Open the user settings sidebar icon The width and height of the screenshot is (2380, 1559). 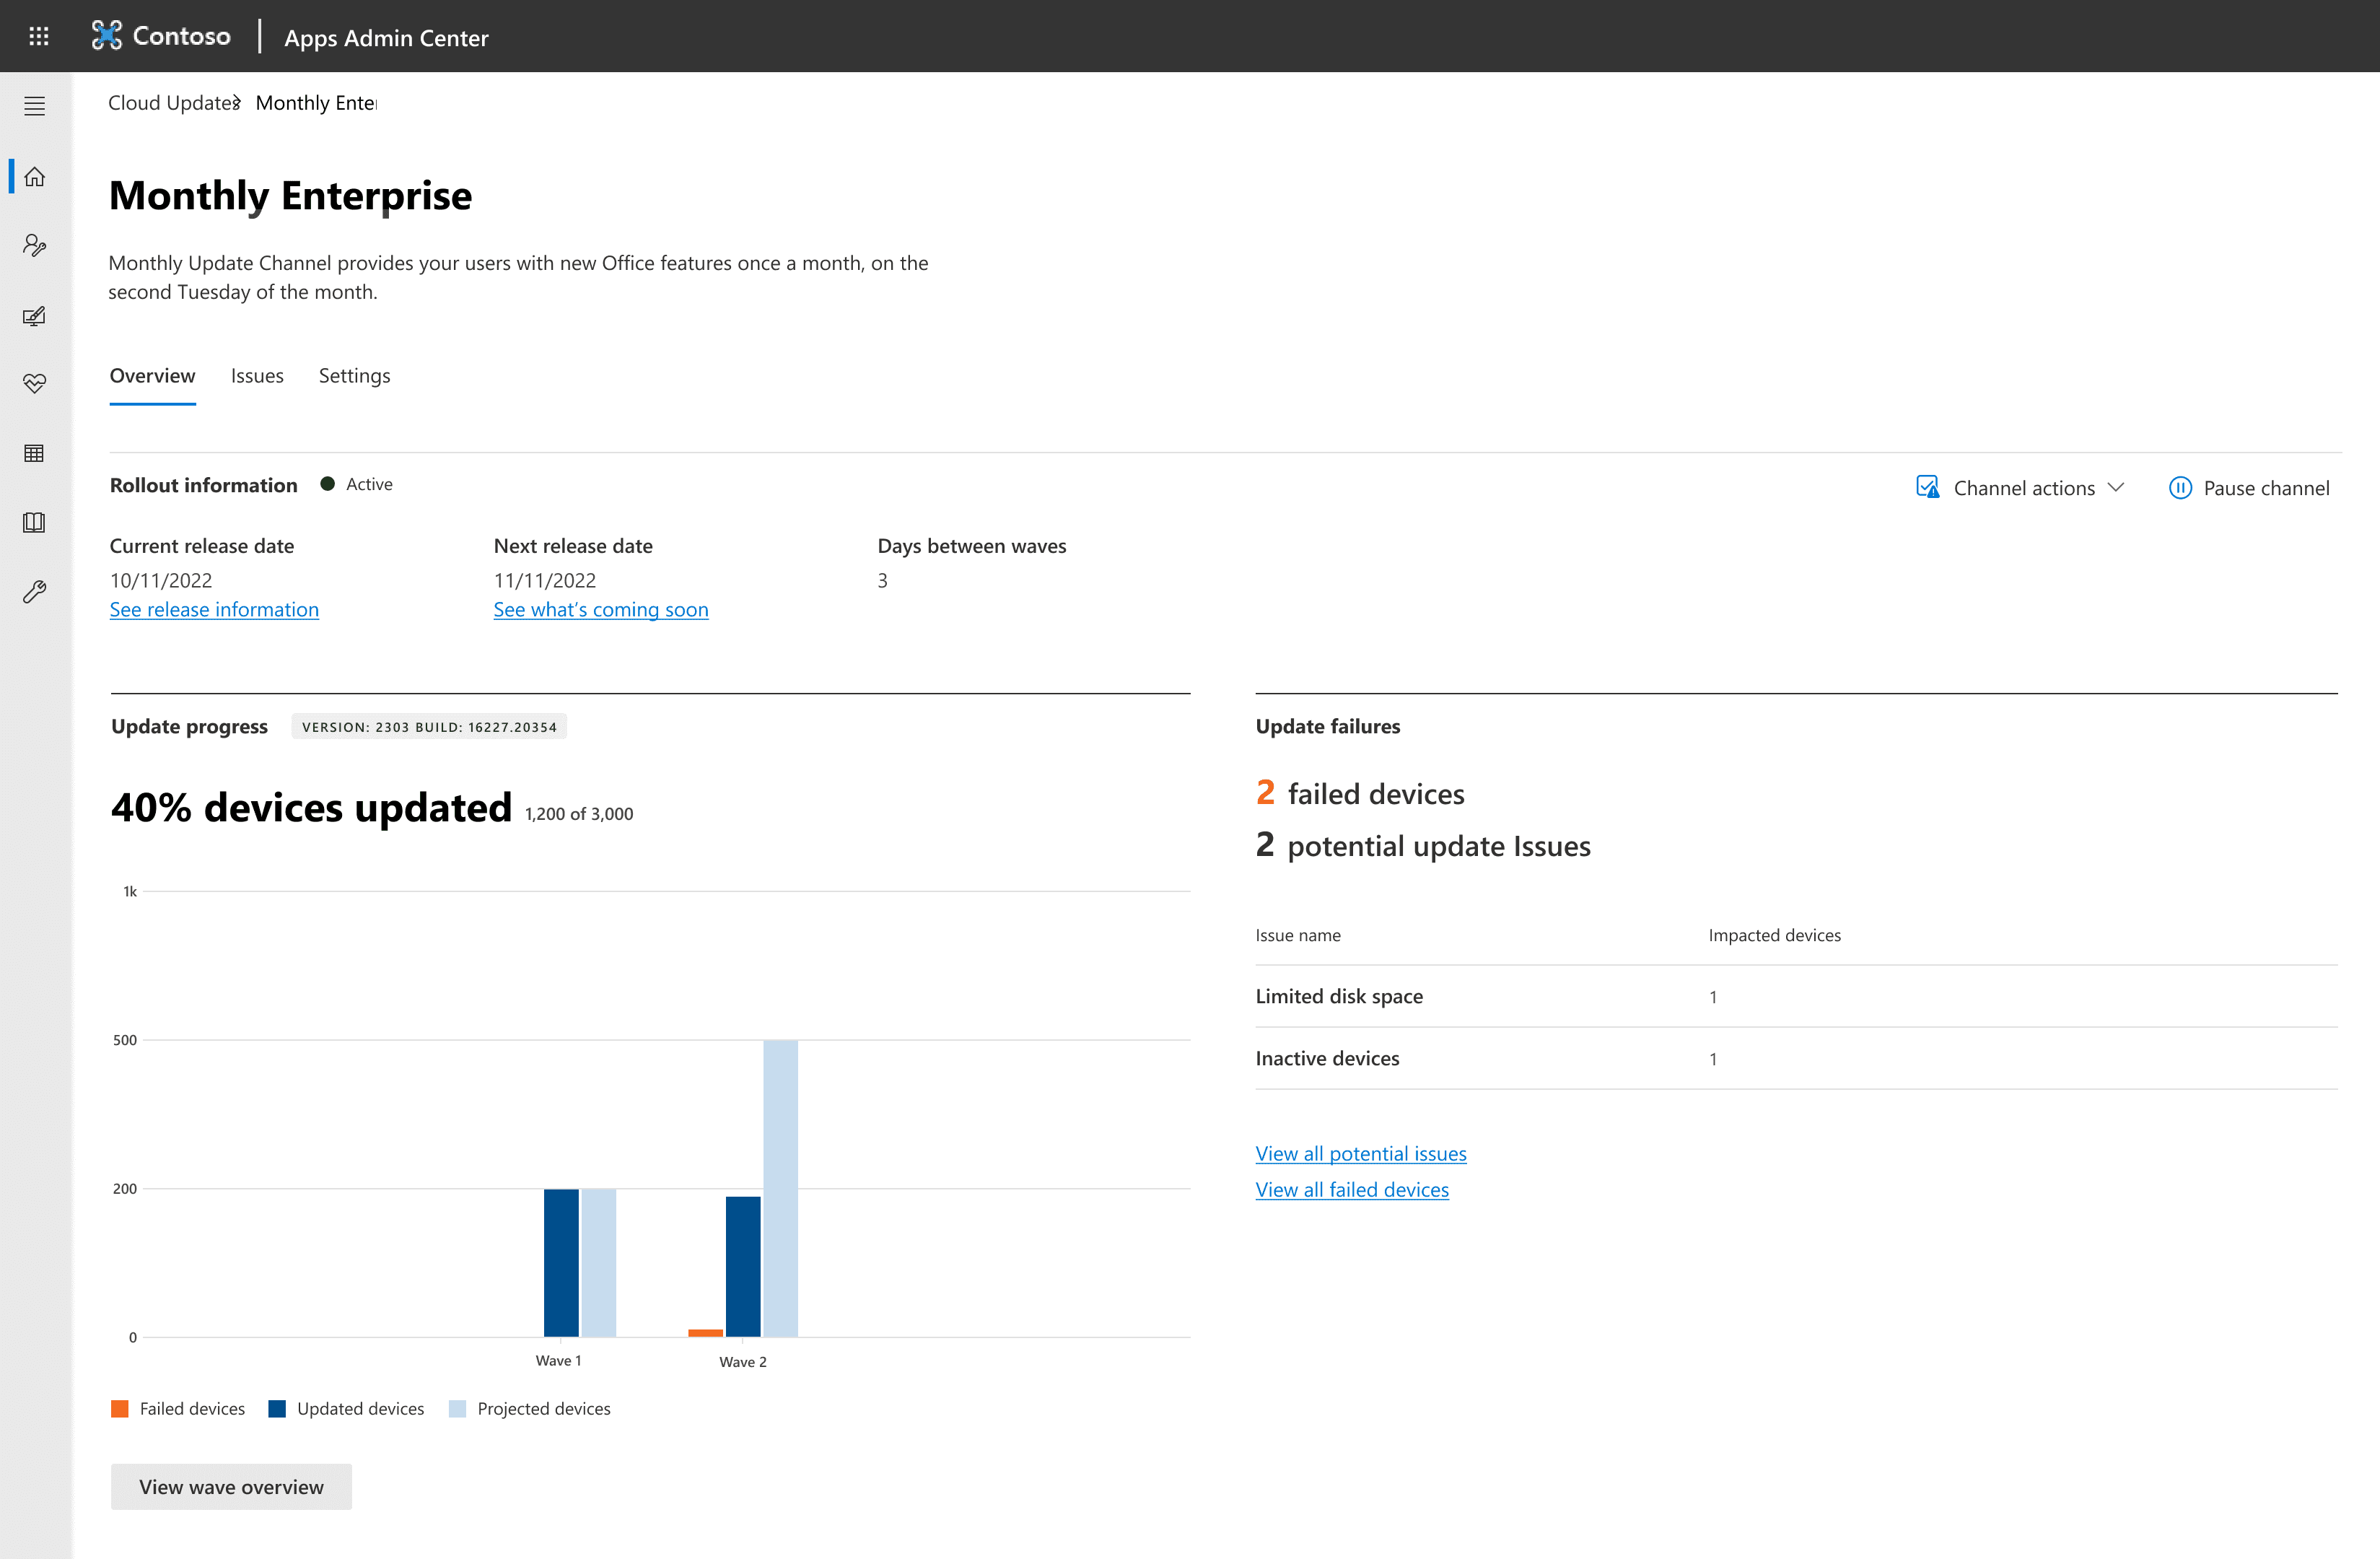(35, 246)
